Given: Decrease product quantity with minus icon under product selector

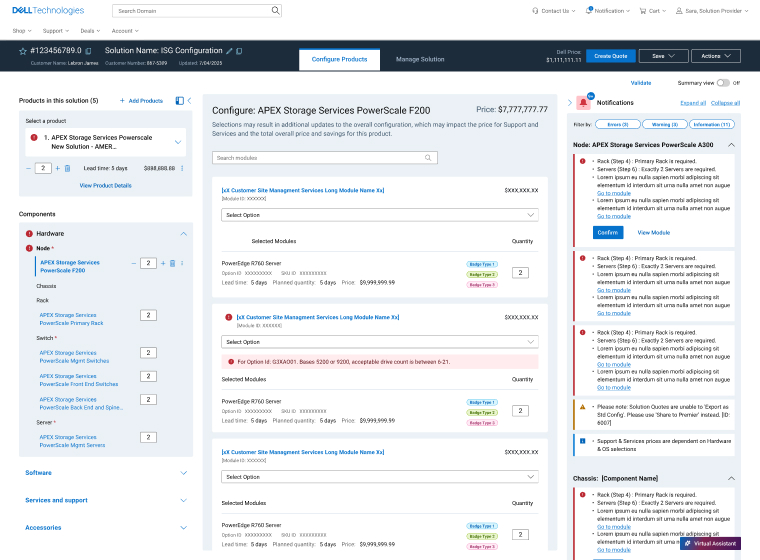Looking at the screenshot, I should [x=28, y=168].
